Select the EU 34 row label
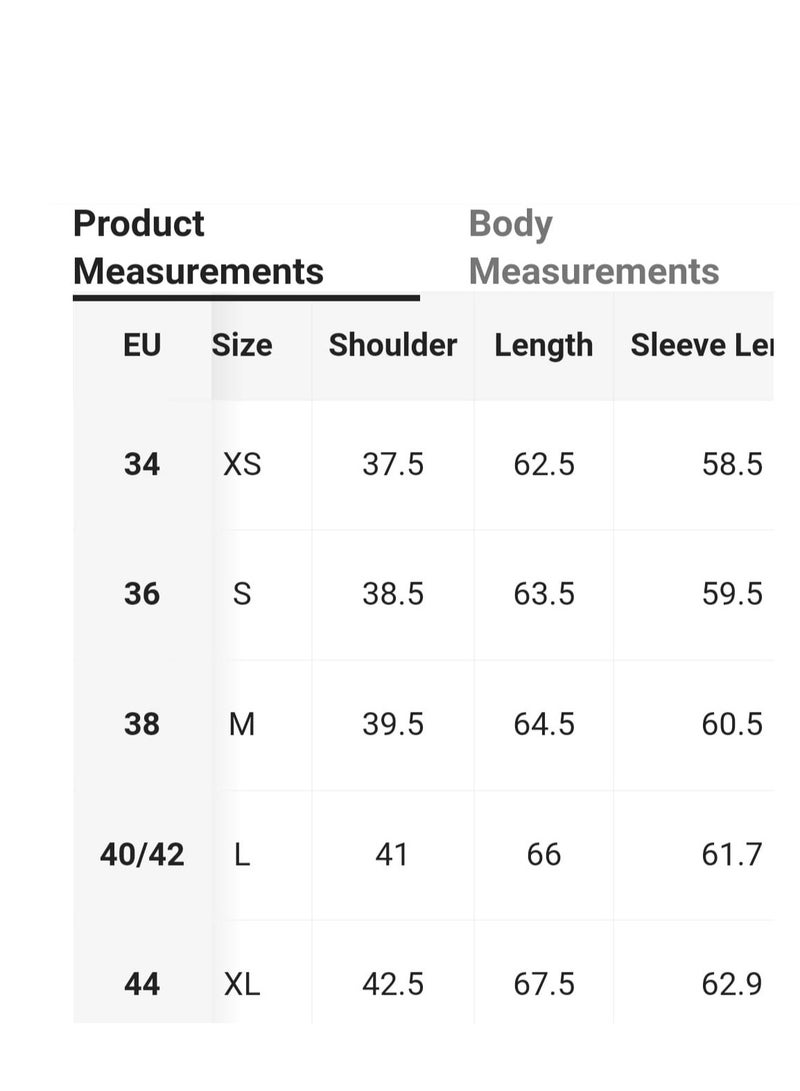 [x=142, y=464]
